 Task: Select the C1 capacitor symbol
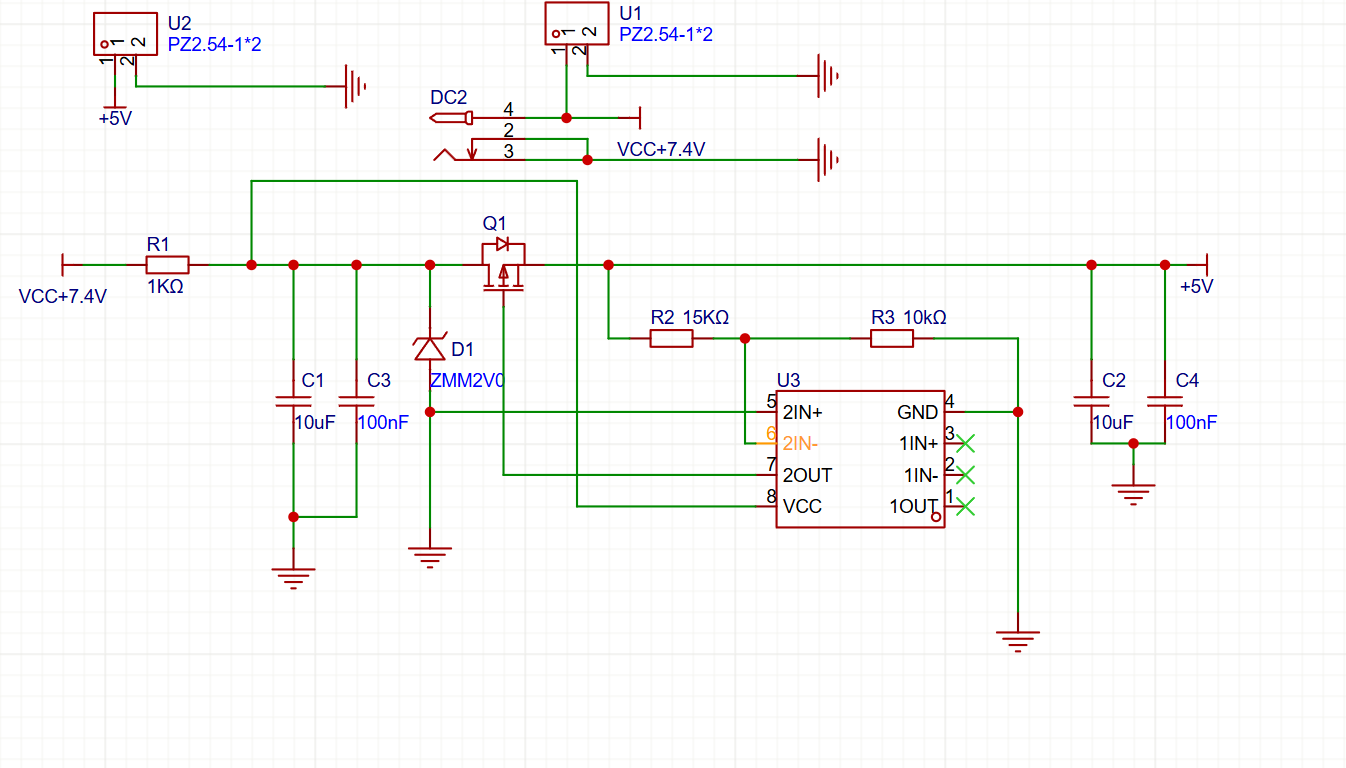point(293,401)
